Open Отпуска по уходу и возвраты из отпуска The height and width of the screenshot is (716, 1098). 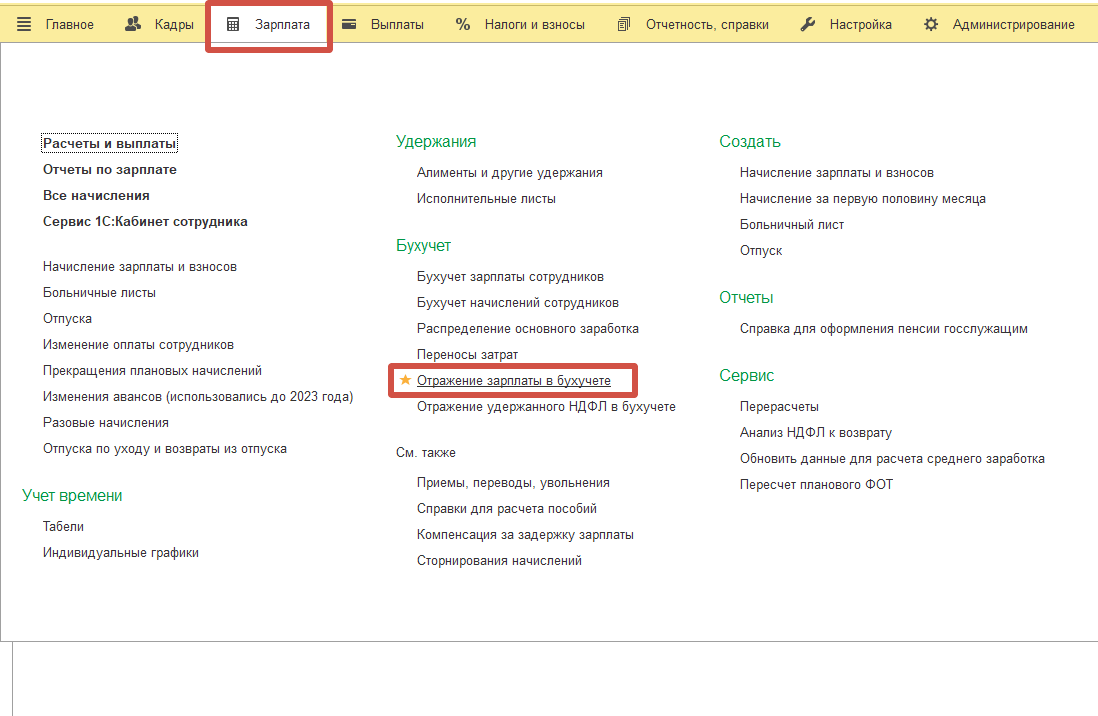165,448
